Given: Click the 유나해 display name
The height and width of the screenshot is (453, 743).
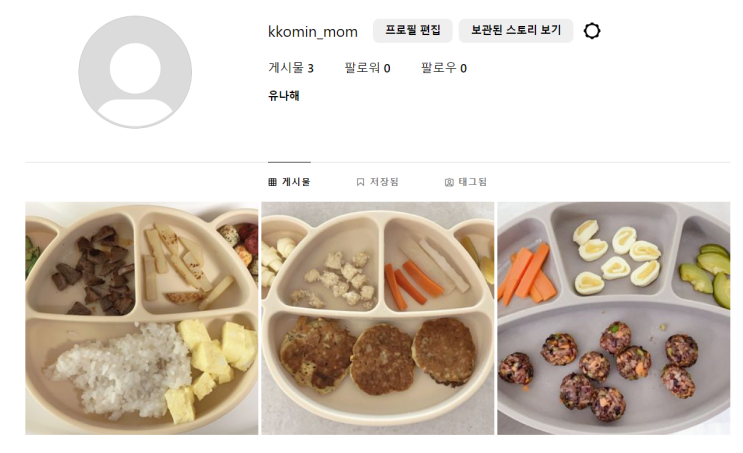Looking at the screenshot, I should tap(283, 96).
